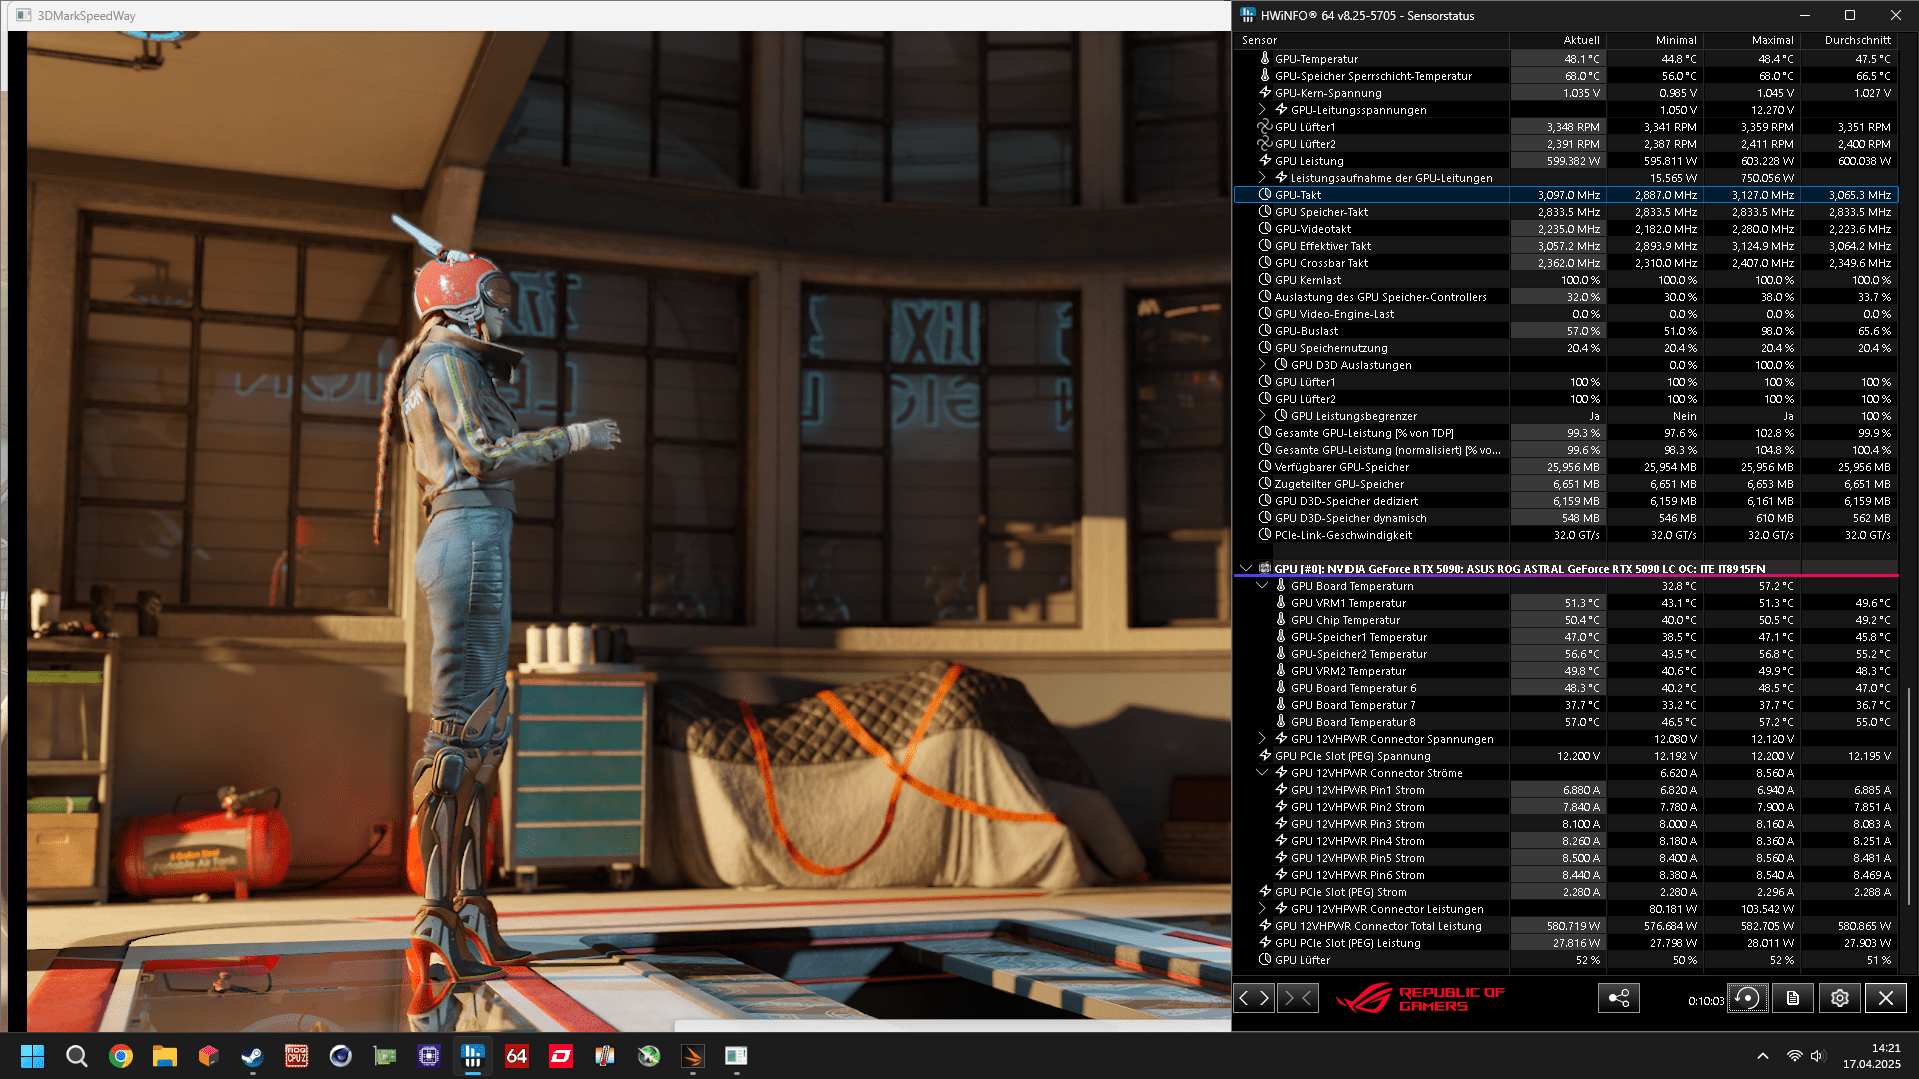Click the Republic of Gamers logo
This screenshot has width=1919, height=1079.
1420,998
